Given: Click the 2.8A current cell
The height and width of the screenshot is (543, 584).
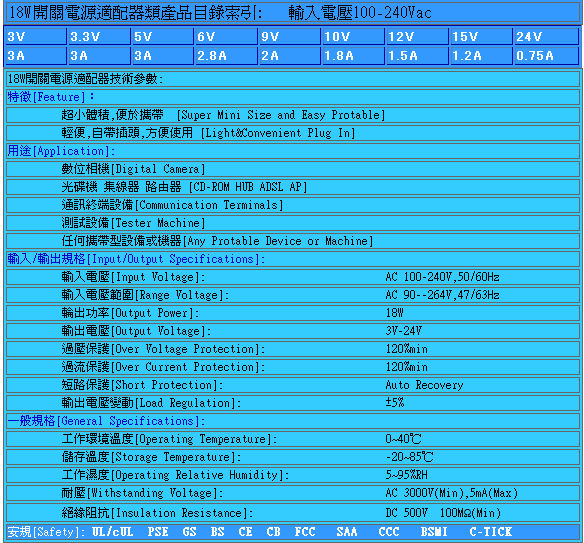Looking at the screenshot, I should coord(226,55).
